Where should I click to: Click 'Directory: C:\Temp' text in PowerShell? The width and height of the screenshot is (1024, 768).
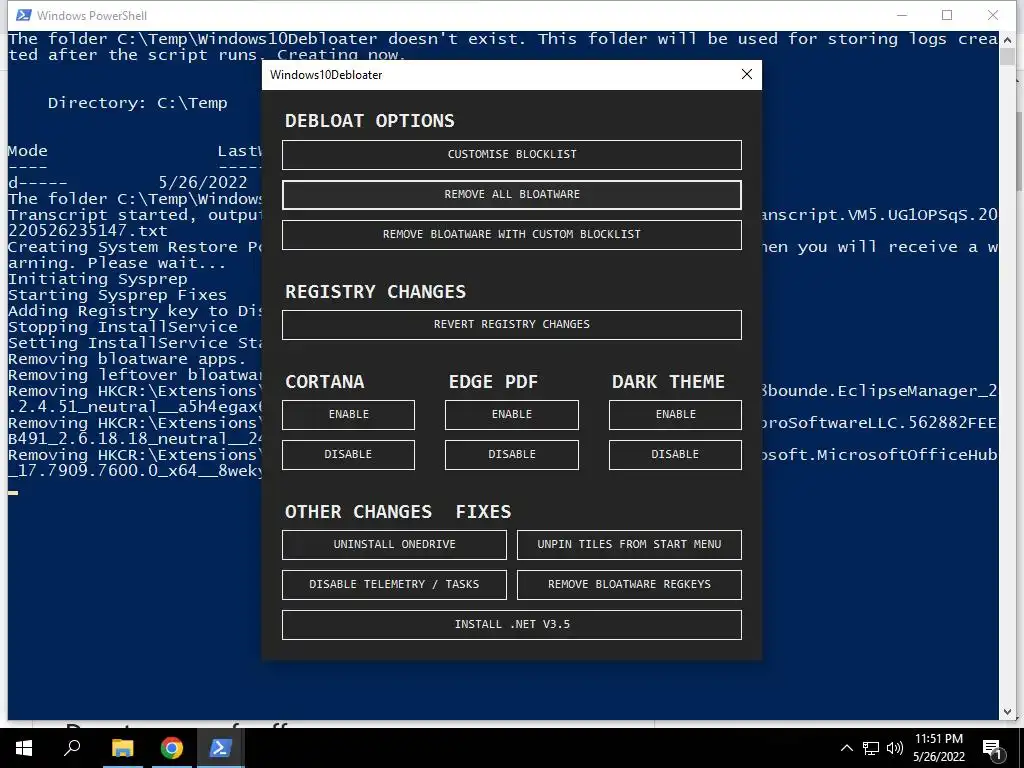[137, 103]
